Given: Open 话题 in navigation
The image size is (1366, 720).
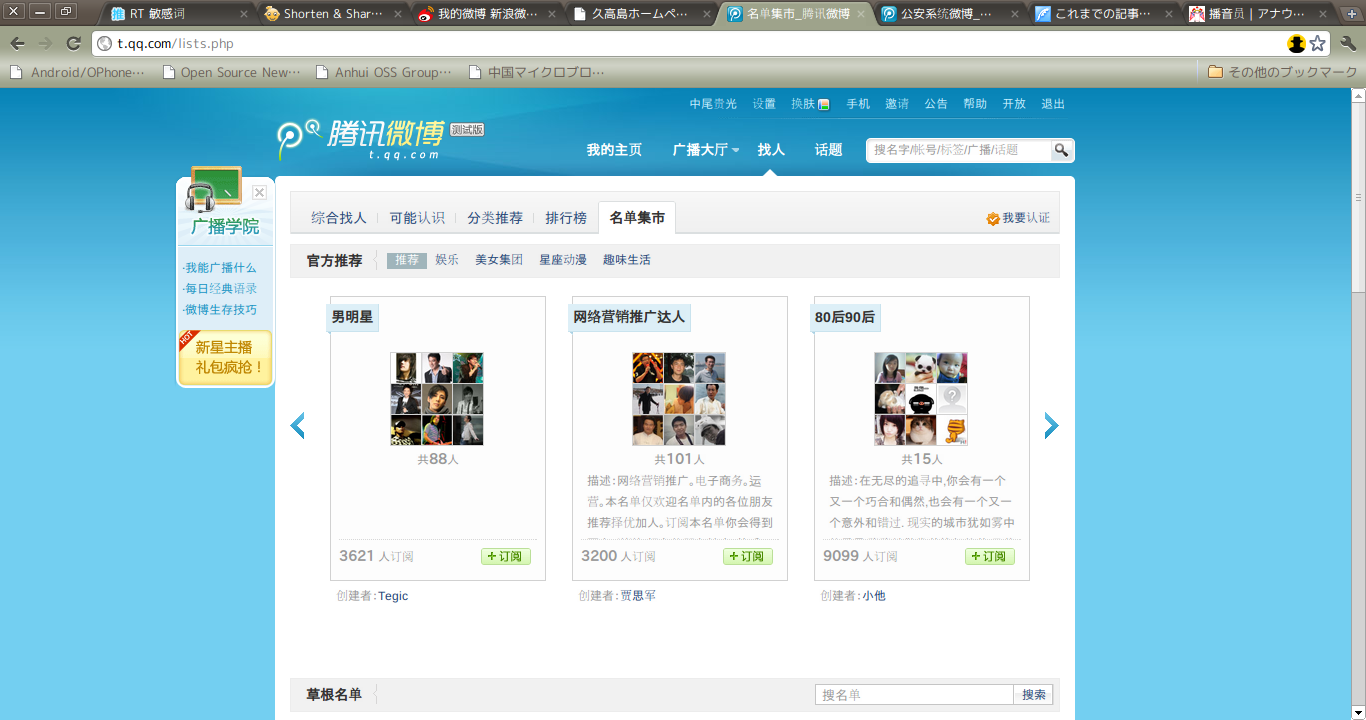Looking at the screenshot, I should pyautogui.click(x=828, y=150).
